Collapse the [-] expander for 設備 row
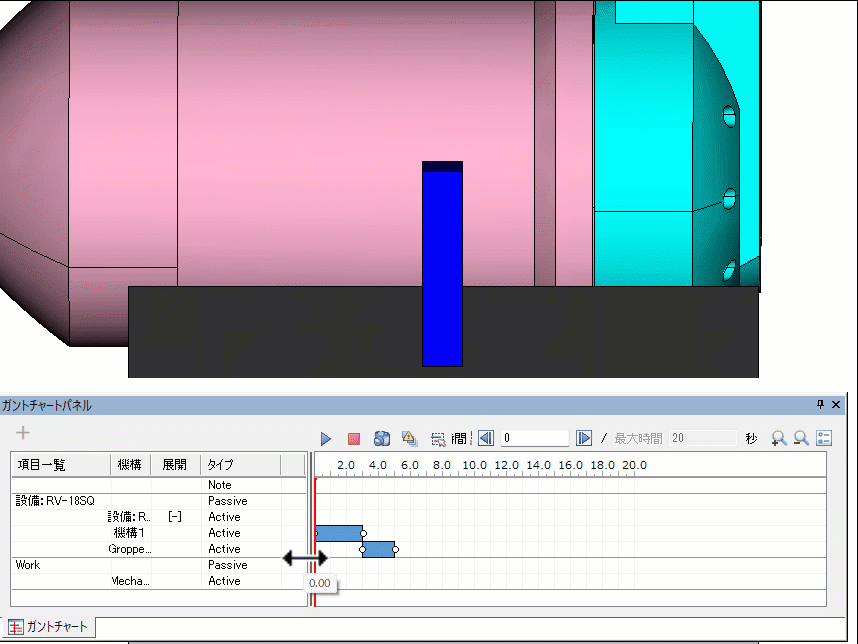The height and width of the screenshot is (644, 858). [x=174, y=517]
